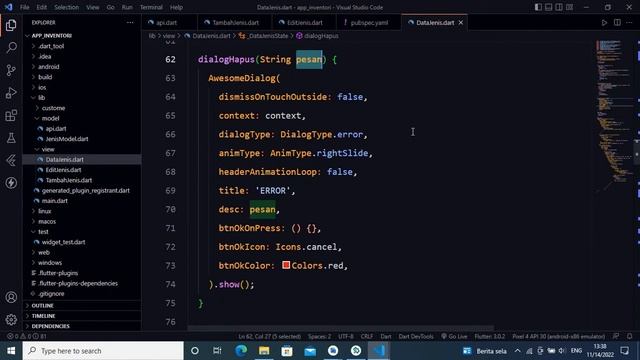Open Customize Layout icon
The height and width of the screenshot is (360, 640).
coord(569,7)
